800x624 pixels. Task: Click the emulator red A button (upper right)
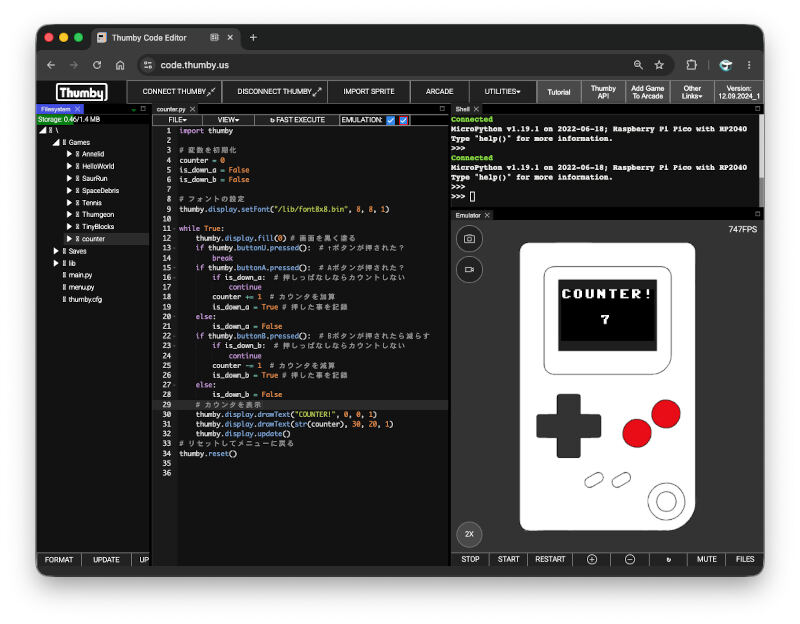(666, 414)
